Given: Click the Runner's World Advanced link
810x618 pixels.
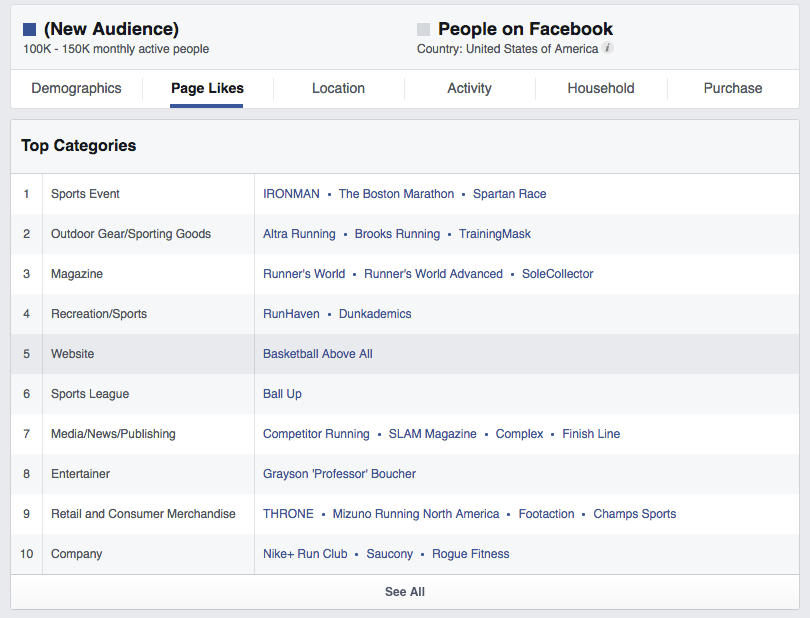Looking at the screenshot, I should pyautogui.click(x=433, y=274).
